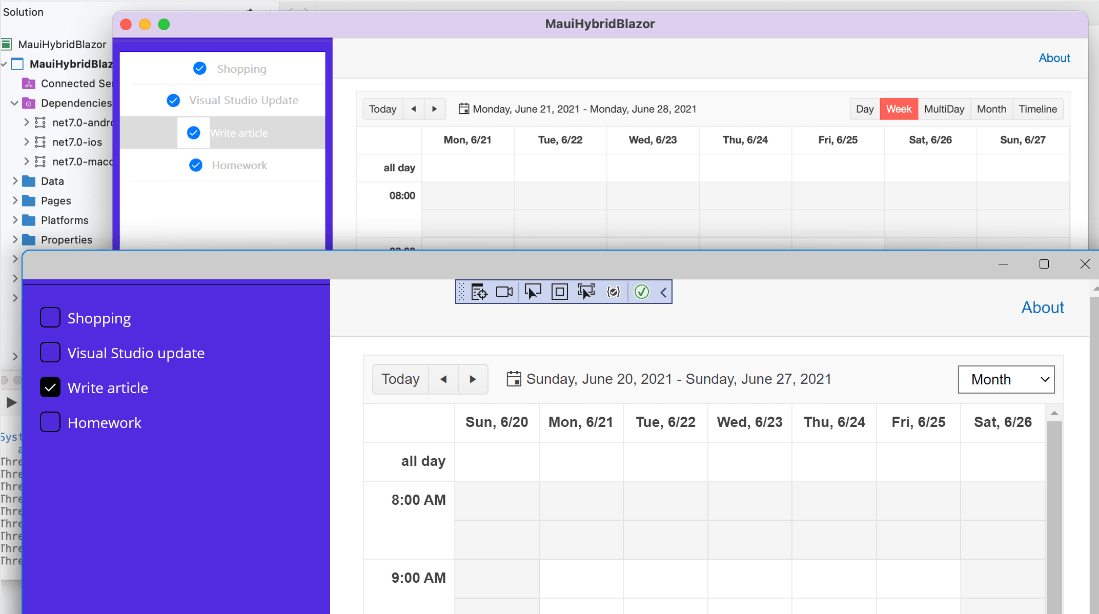Expand the Platforms folder node
This screenshot has width=1099, height=614.
[x=15, y=220]
